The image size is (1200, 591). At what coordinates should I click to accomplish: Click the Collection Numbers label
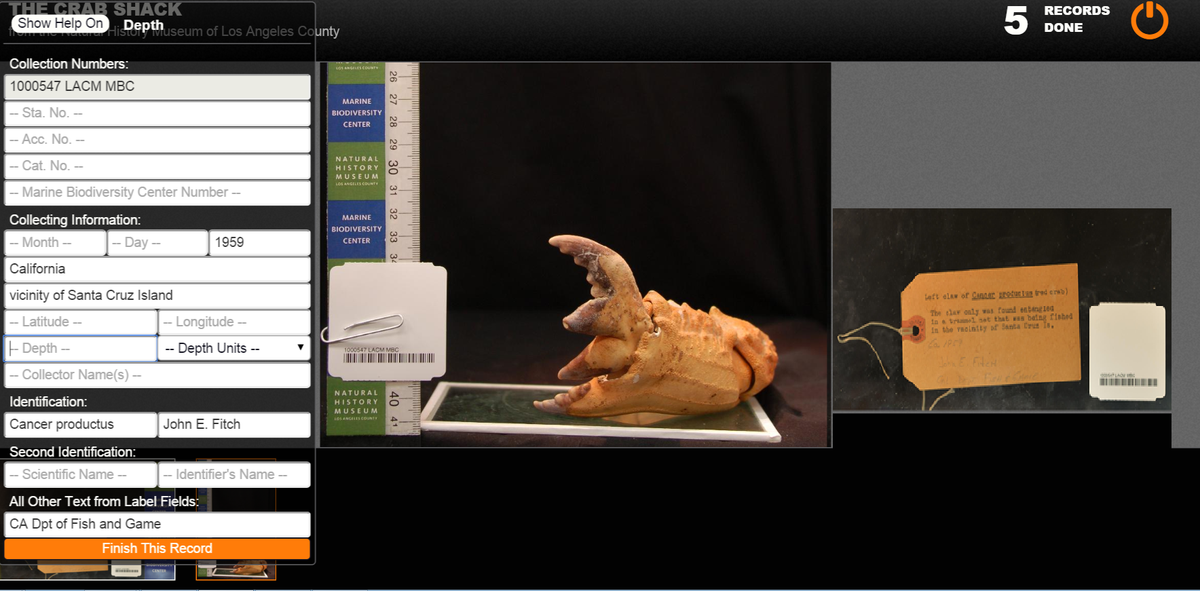click(69, 64)
